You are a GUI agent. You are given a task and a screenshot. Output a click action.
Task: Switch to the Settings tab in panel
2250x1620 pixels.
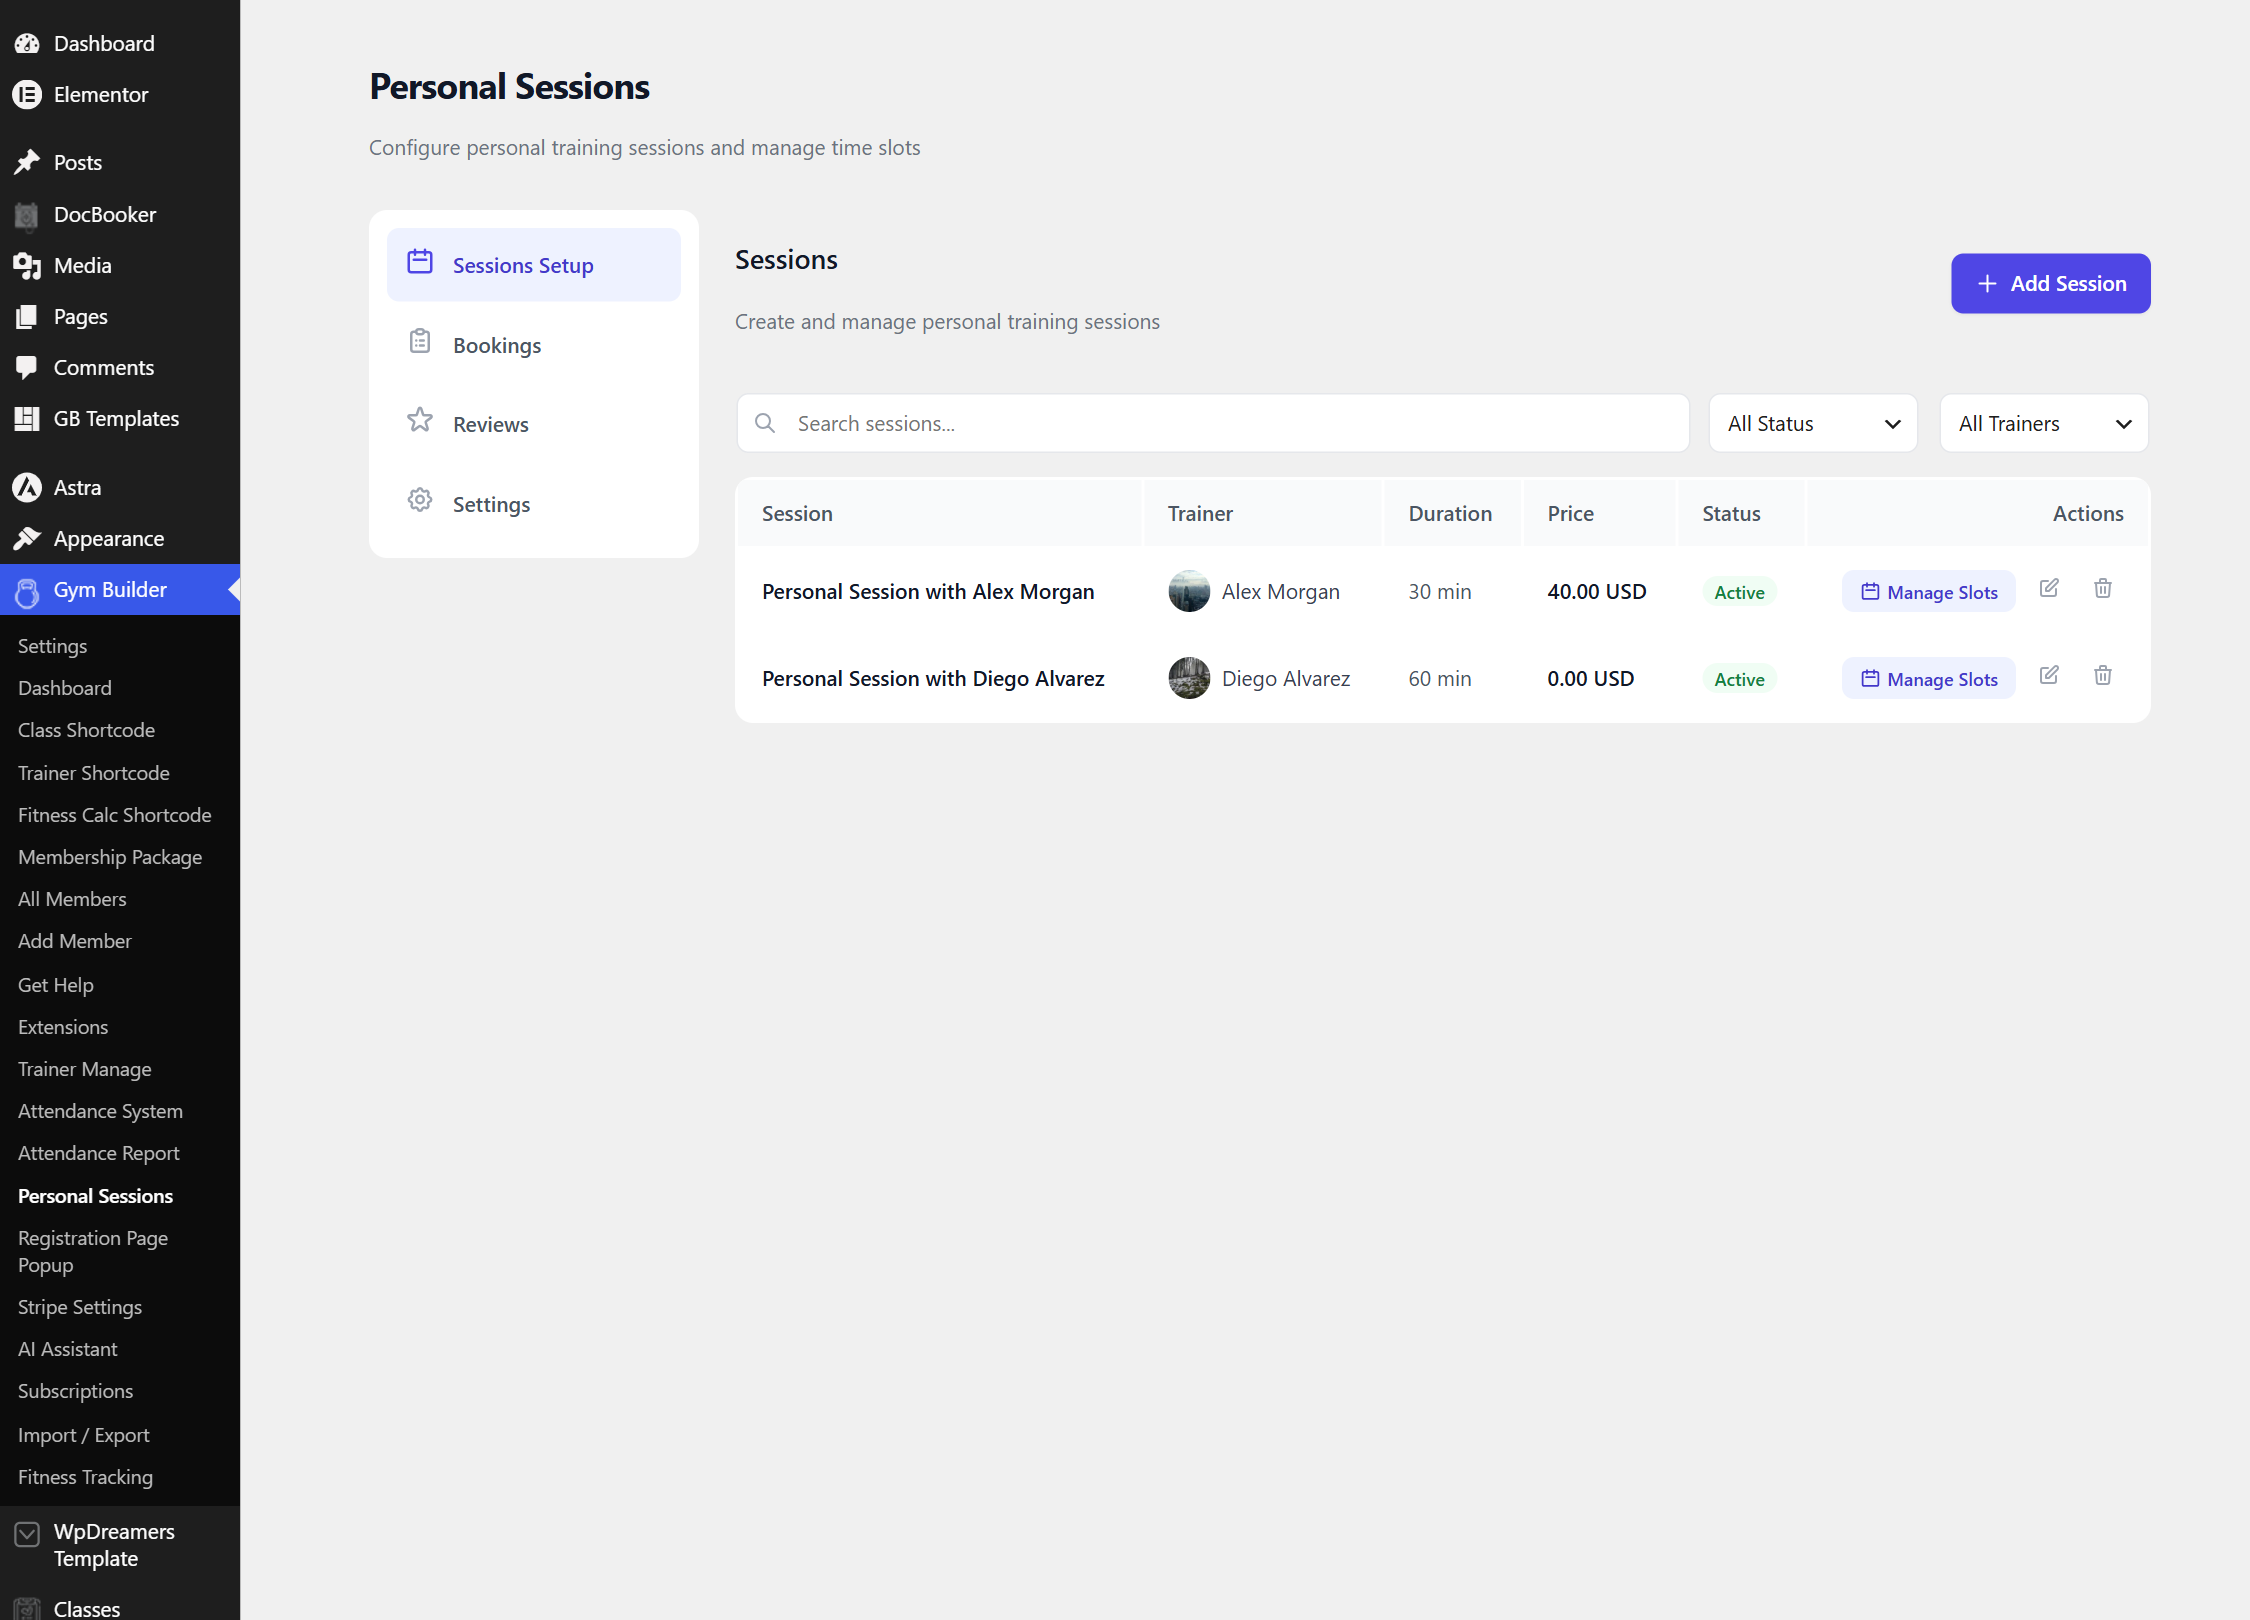click(x=534, y=504)
